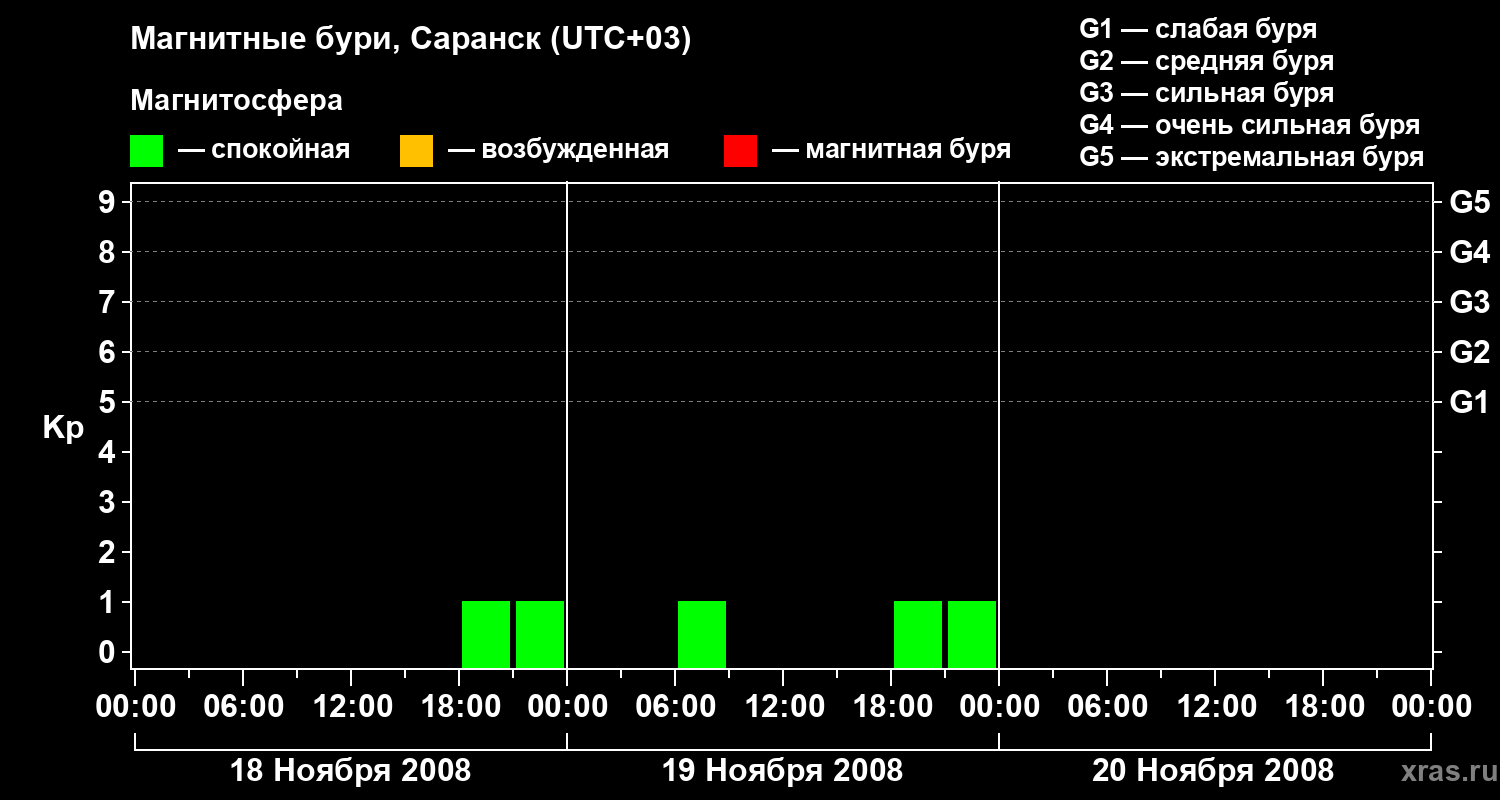Select the green bar at 06:00 on 19 November

click(702, 634)
